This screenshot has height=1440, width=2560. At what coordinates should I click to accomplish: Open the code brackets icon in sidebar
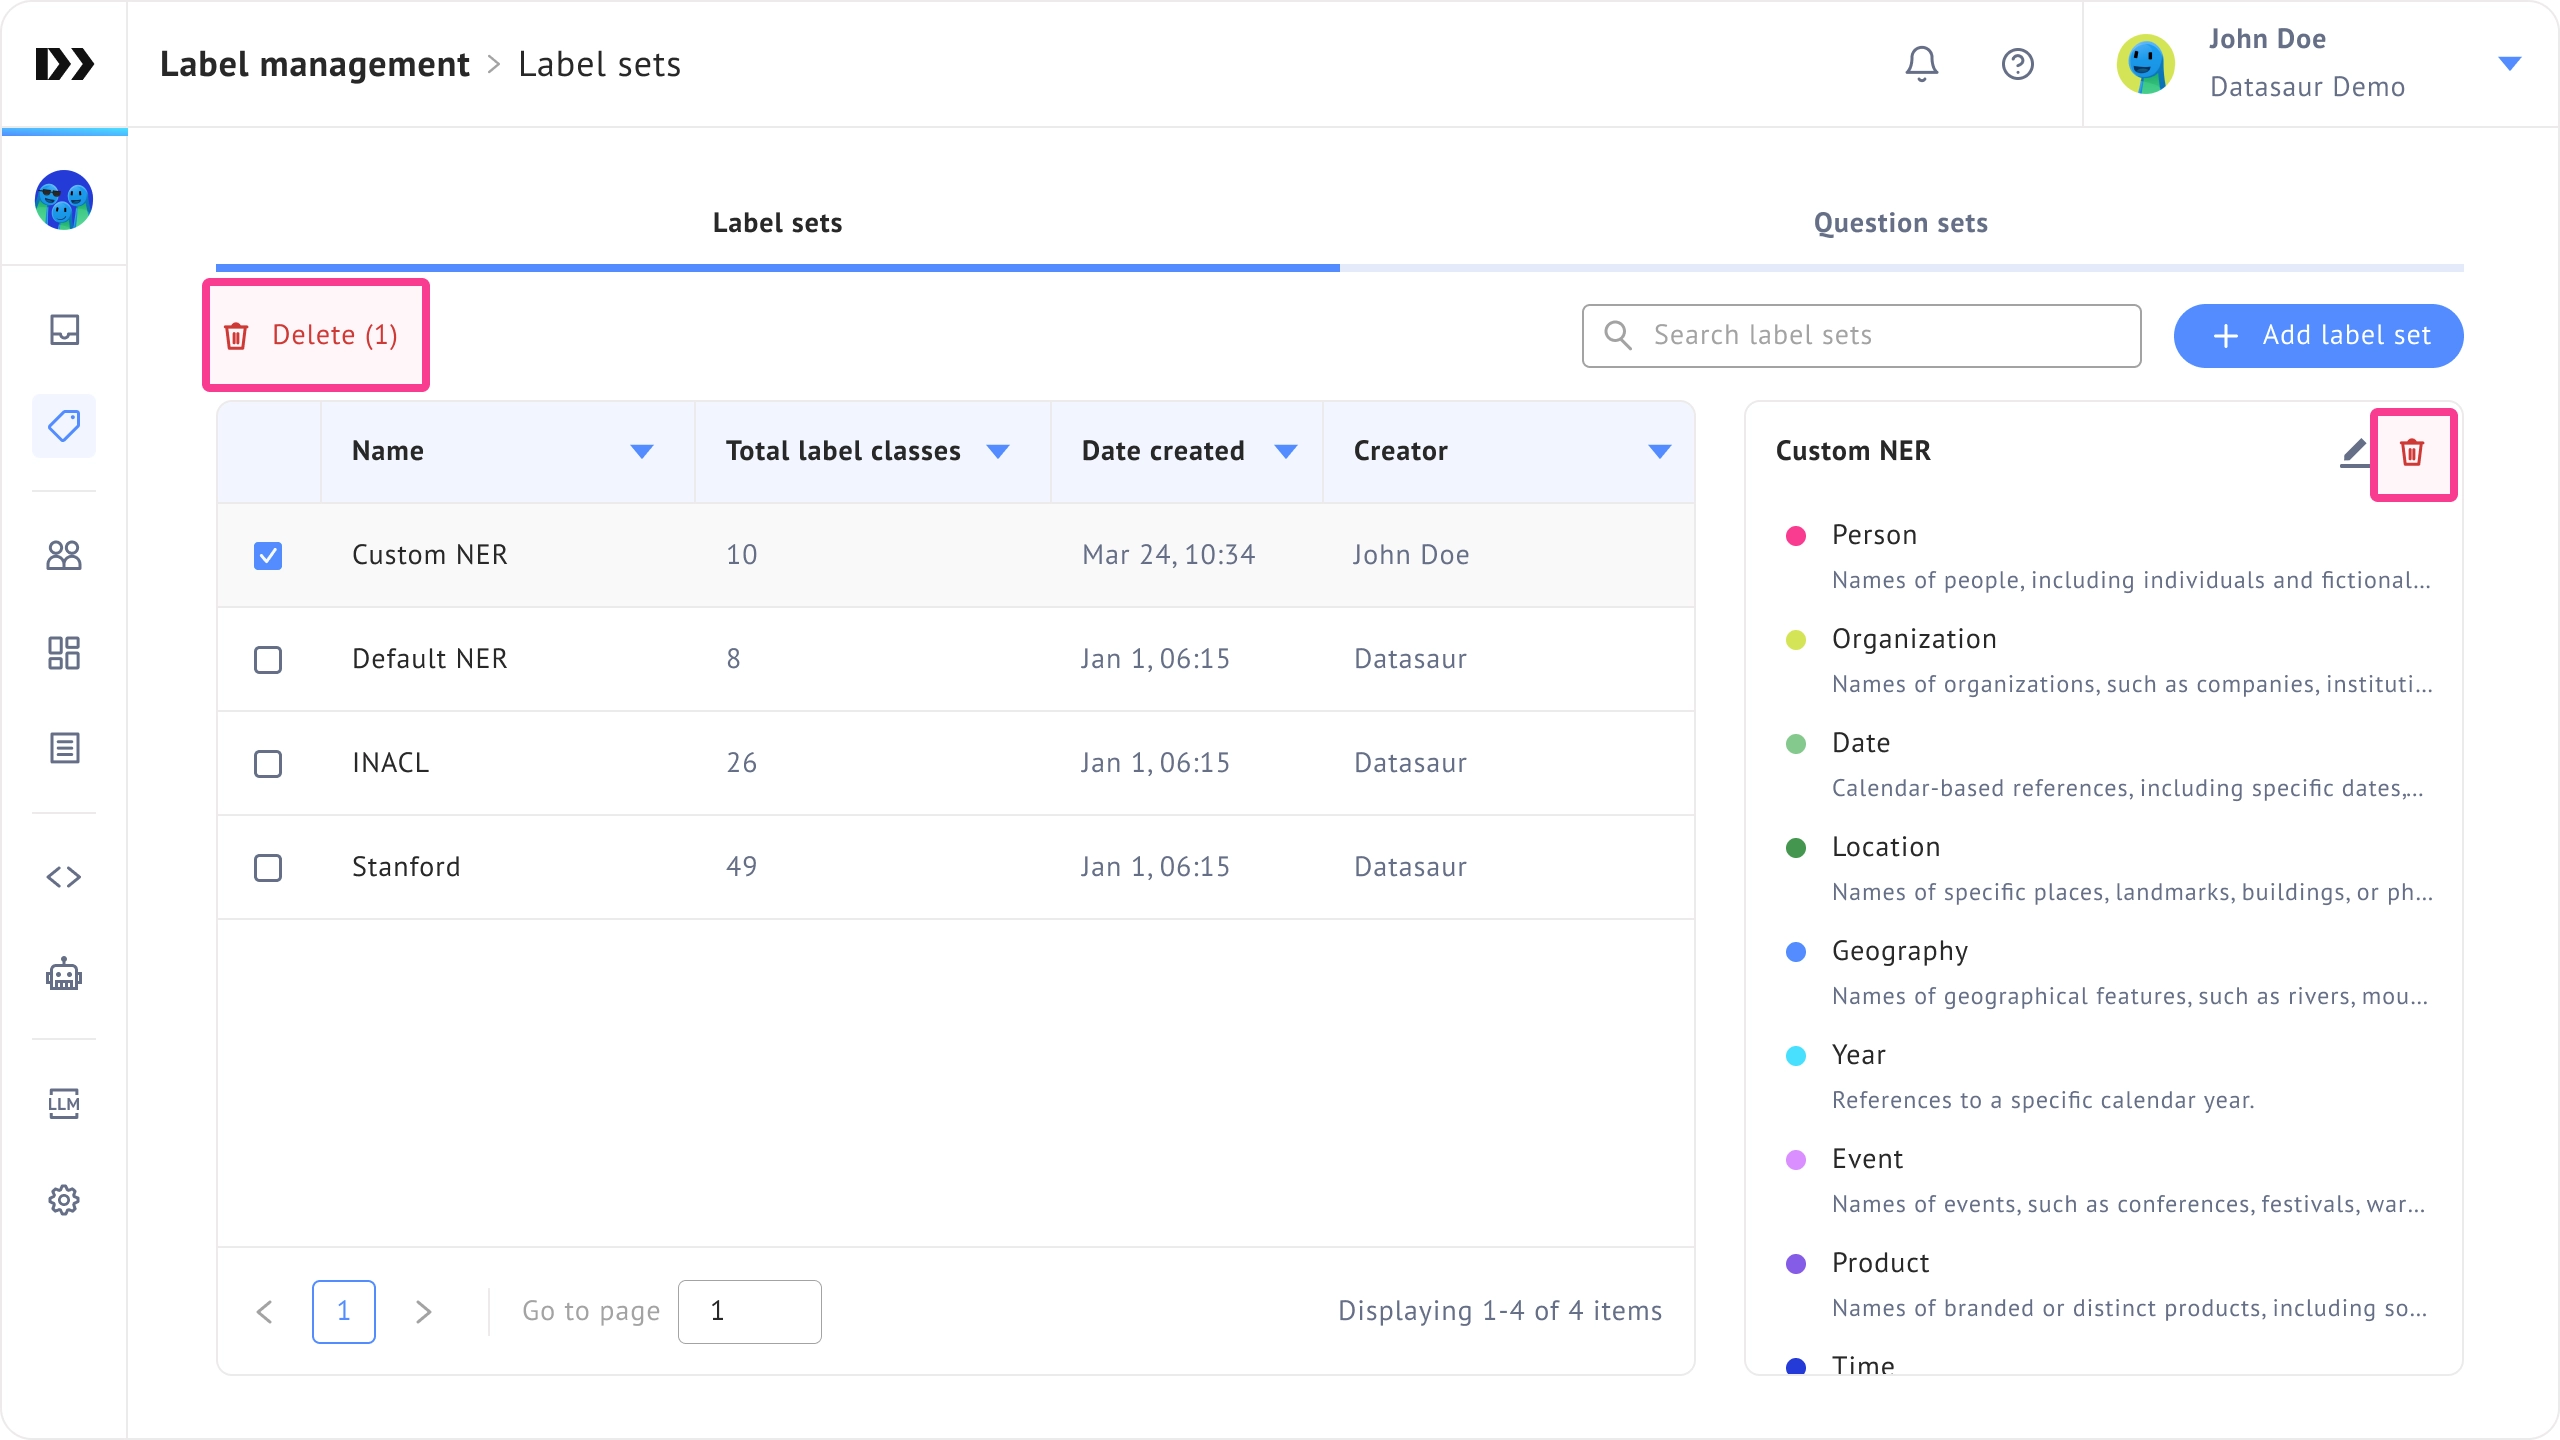click(64, 877)
